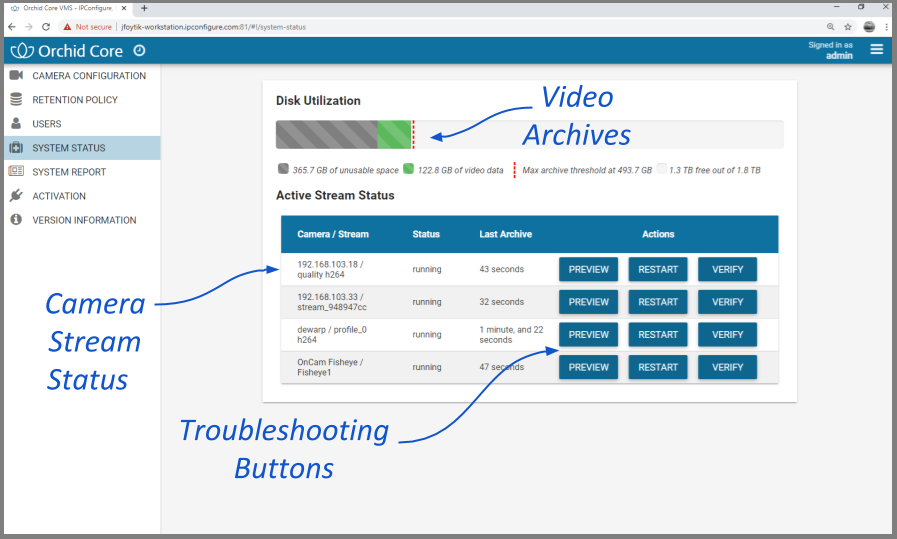The image size is (897, 539).
Task: Click the Orchid Core logo icon
Action: [22, 51]
